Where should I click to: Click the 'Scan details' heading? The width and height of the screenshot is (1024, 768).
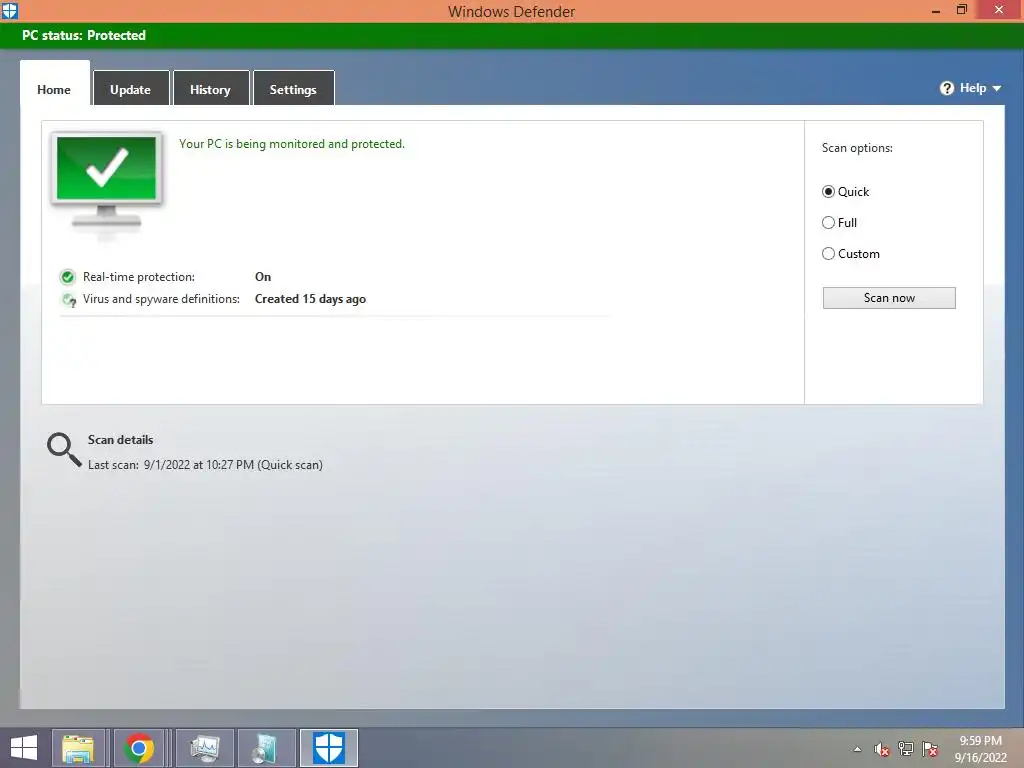[120, 440]
